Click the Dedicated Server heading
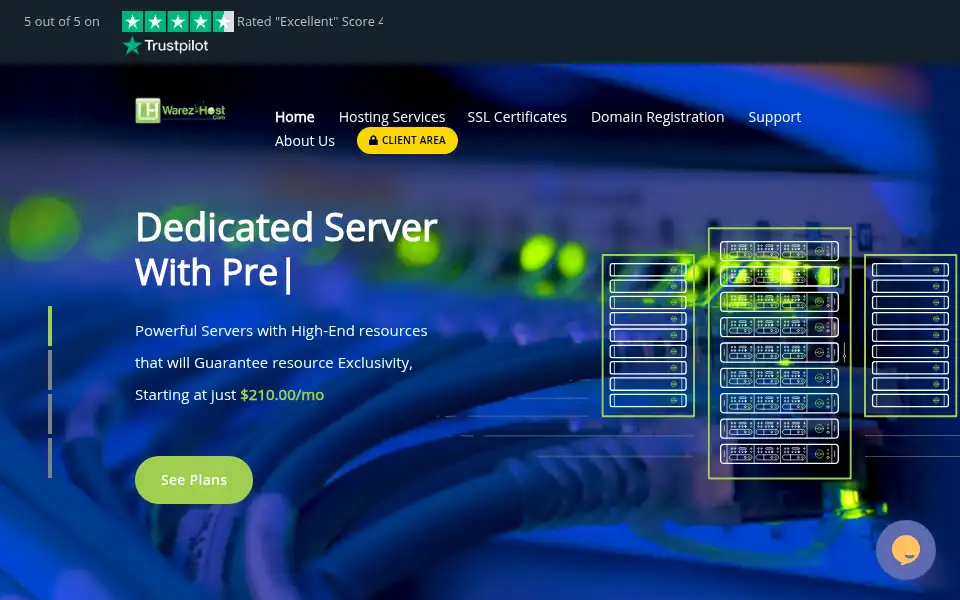This screenshot has height=600, width=960. click(287, 249)
